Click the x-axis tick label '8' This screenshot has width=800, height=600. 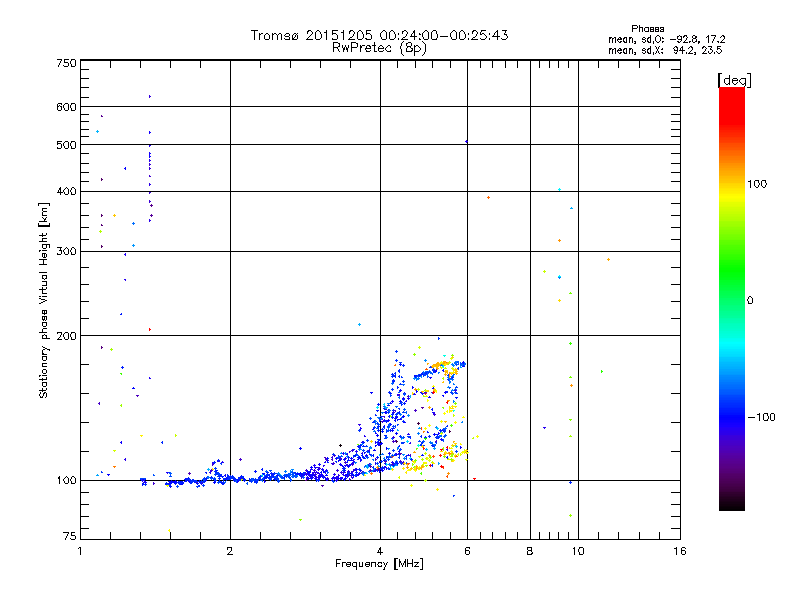click(x=530, y=551)
